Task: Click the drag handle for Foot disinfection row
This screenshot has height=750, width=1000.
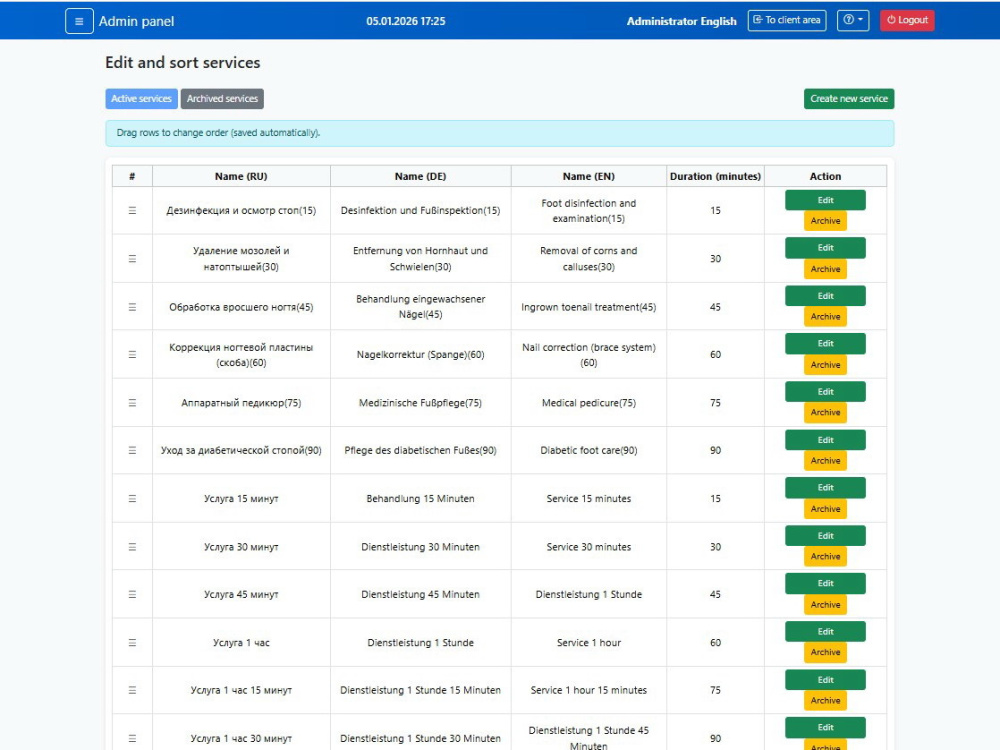Action: point(132,210)
